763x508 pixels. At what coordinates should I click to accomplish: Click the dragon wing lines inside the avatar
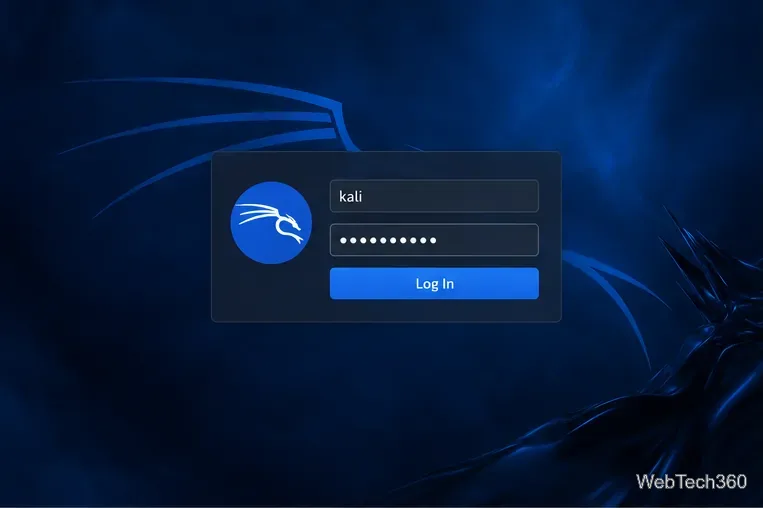click(x=255, y=212)
